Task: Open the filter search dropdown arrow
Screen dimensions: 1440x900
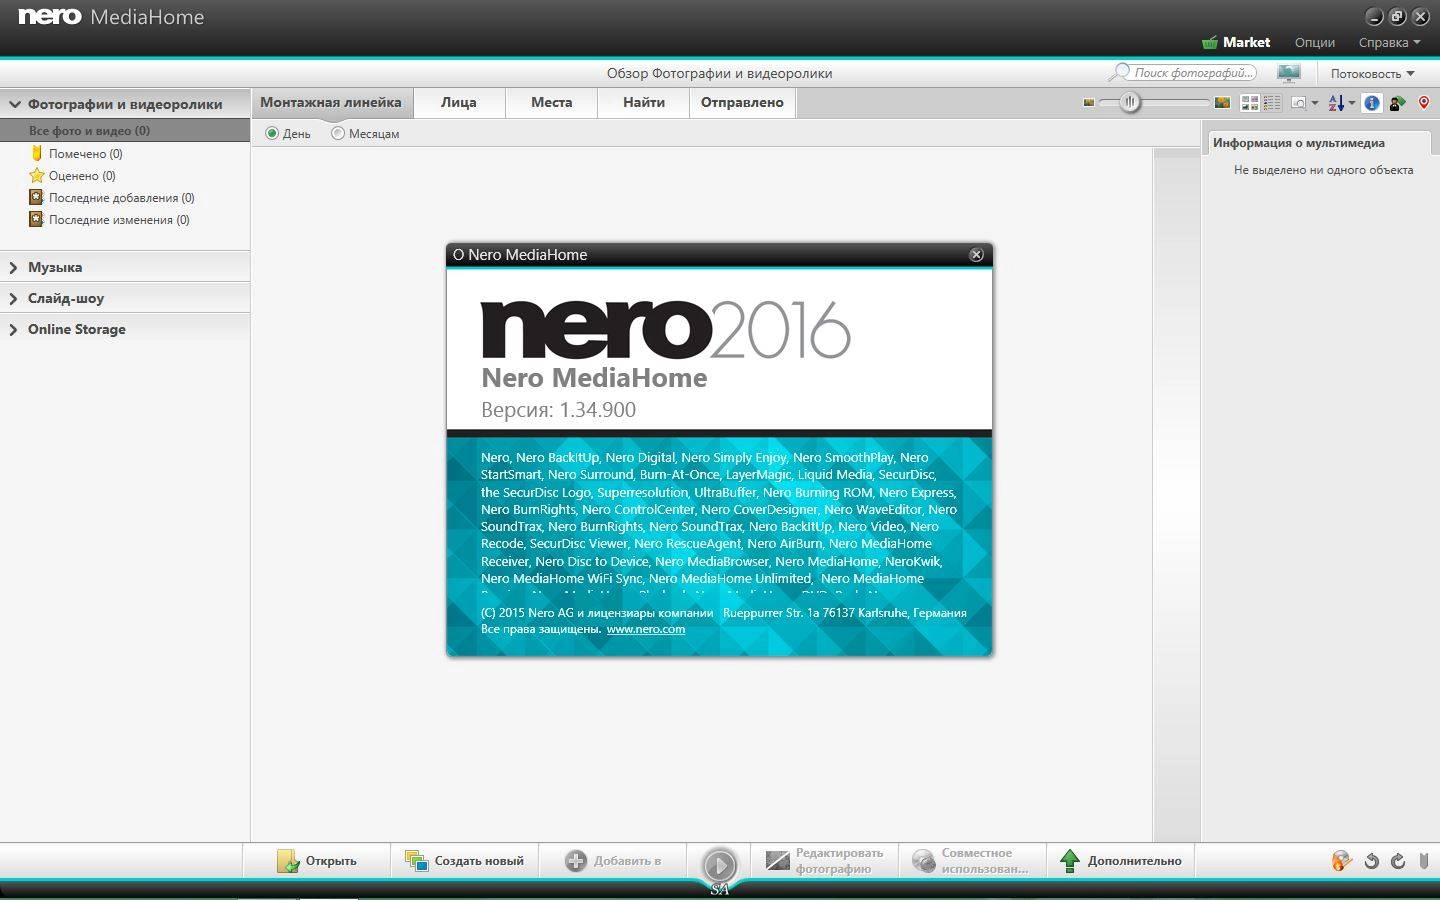Action: click(1314, 102)
